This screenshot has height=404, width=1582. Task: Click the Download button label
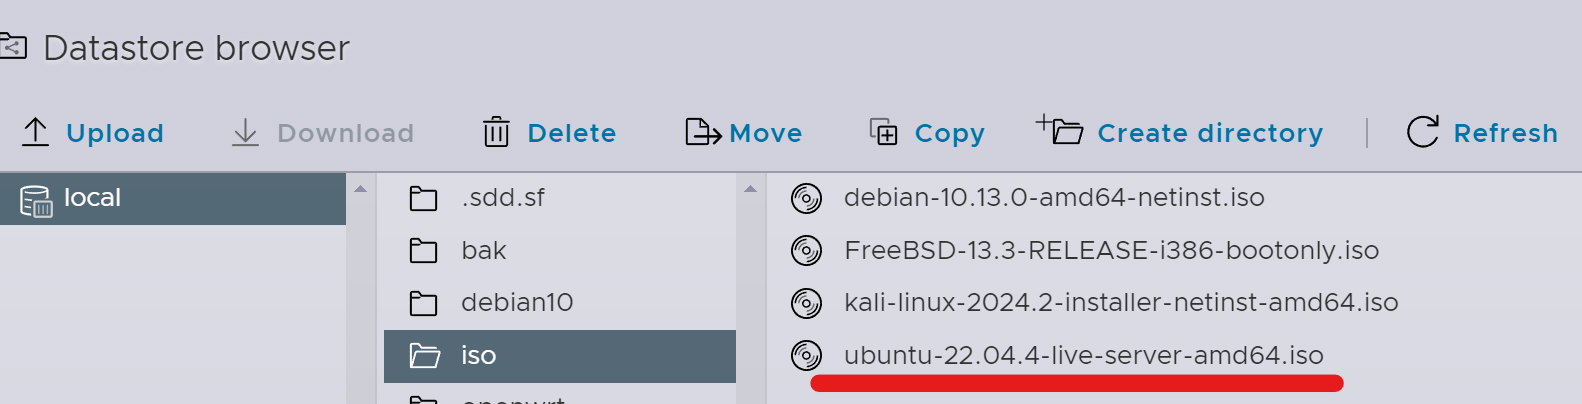pyautogui.click(x=345, y=133)
